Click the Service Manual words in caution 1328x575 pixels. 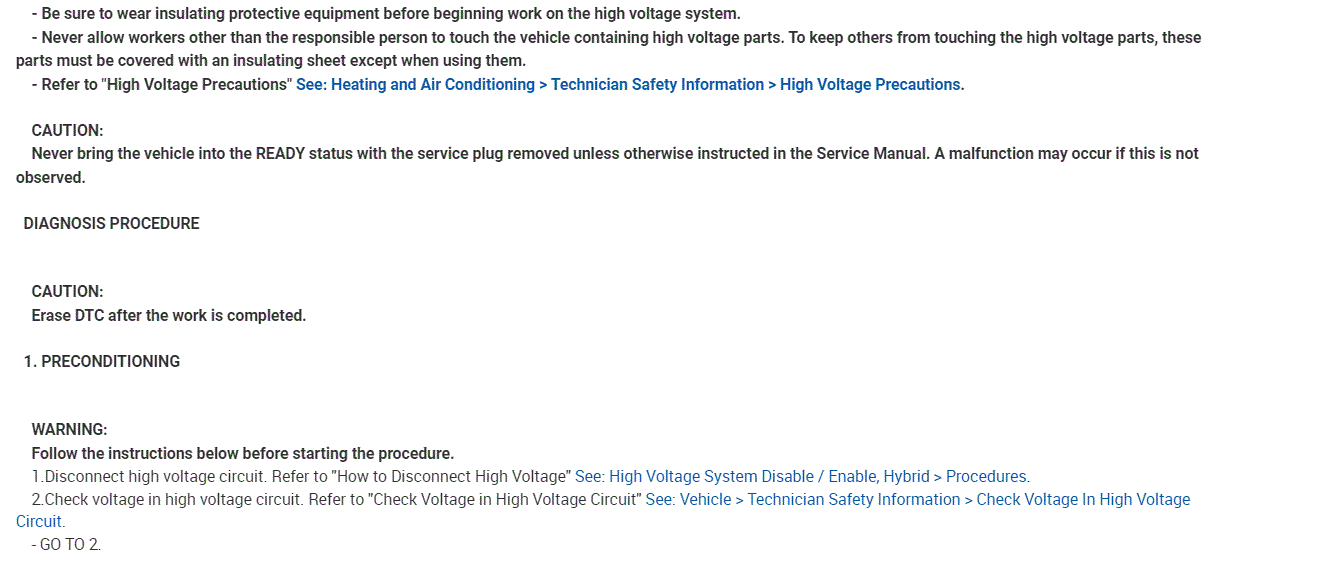point(871,154)
